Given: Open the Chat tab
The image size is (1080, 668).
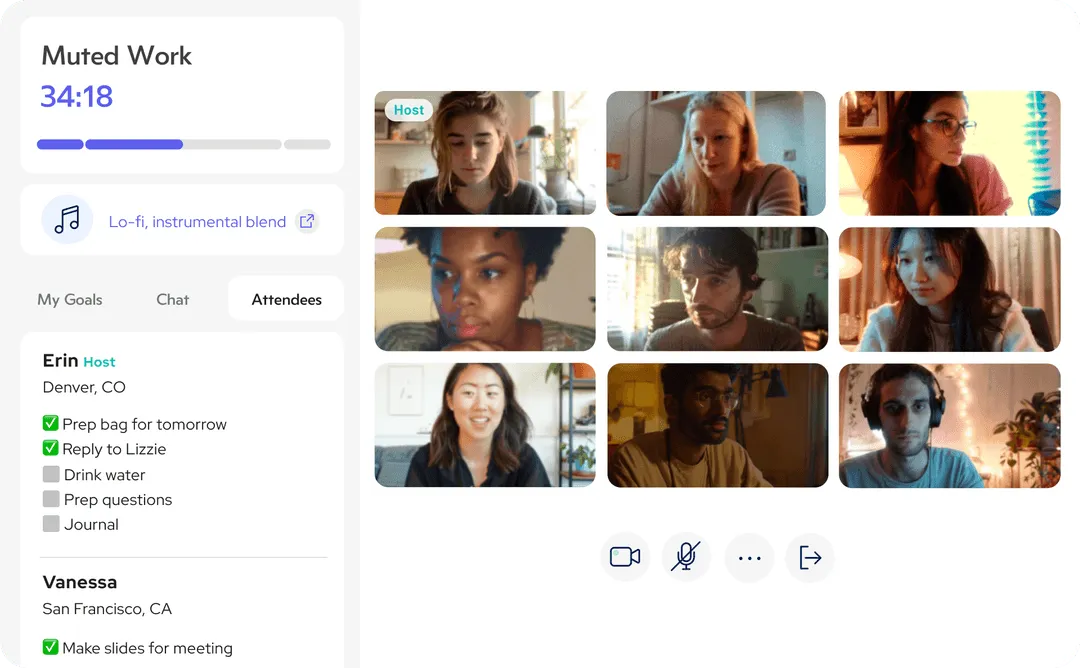Looking at the screenshot, I should coord(172,299).
